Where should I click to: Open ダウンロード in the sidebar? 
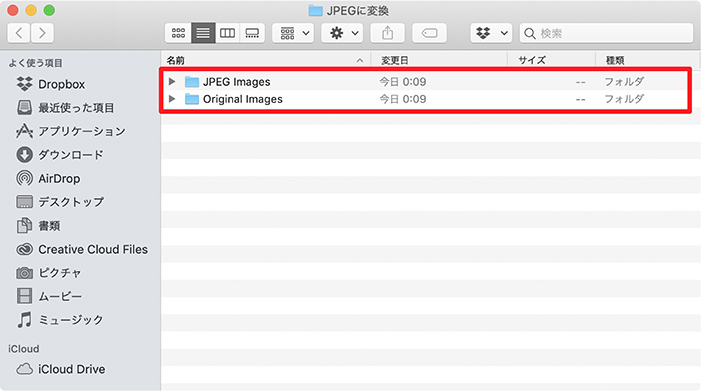click(59, 155)
